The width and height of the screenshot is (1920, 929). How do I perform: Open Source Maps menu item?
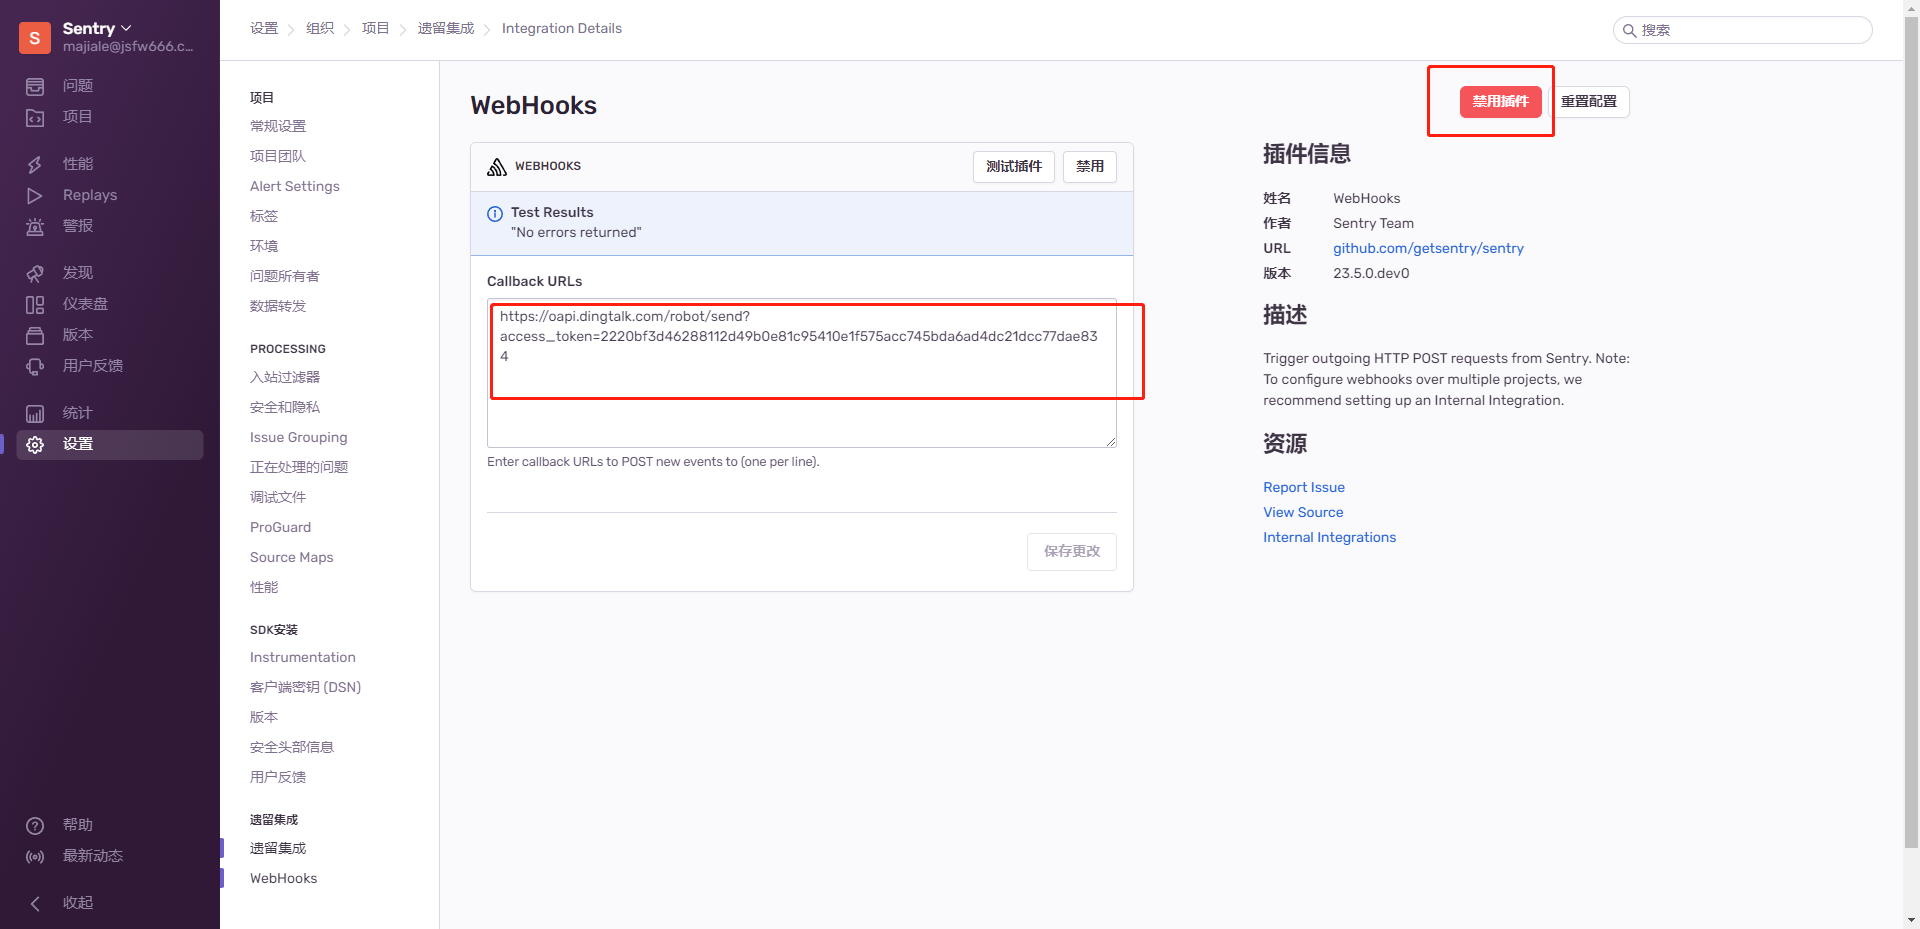coord(292,557)
